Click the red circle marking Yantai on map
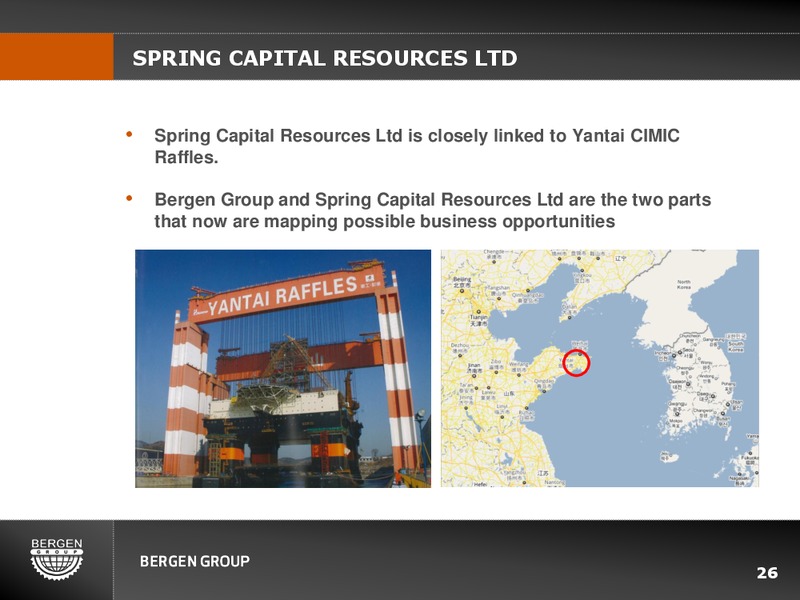Viewport: 800px width, 600px height. click(x=577, y=363)
